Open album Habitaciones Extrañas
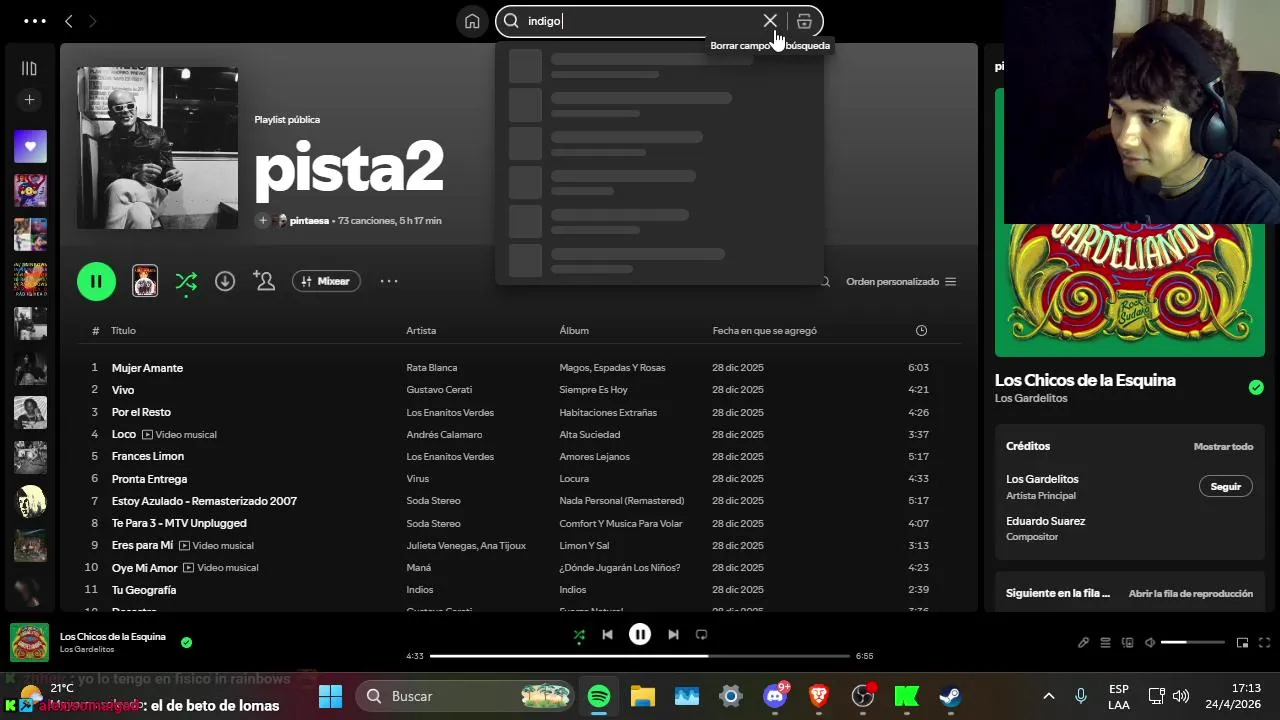The height and width of the screenshot is (720, 1280). 608,412
